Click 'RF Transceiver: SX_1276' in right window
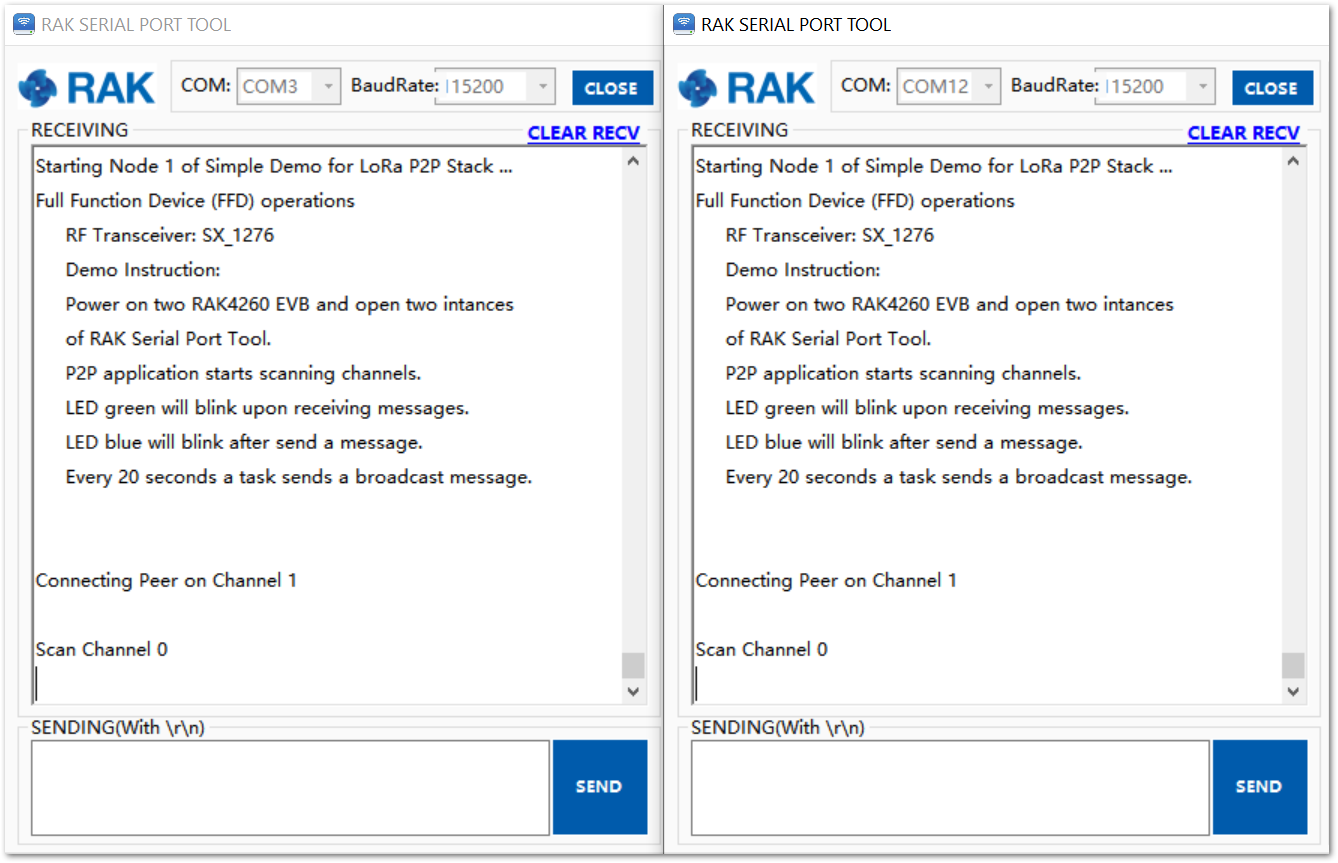This screenshot has height=863, width=1338. [830, 236]
